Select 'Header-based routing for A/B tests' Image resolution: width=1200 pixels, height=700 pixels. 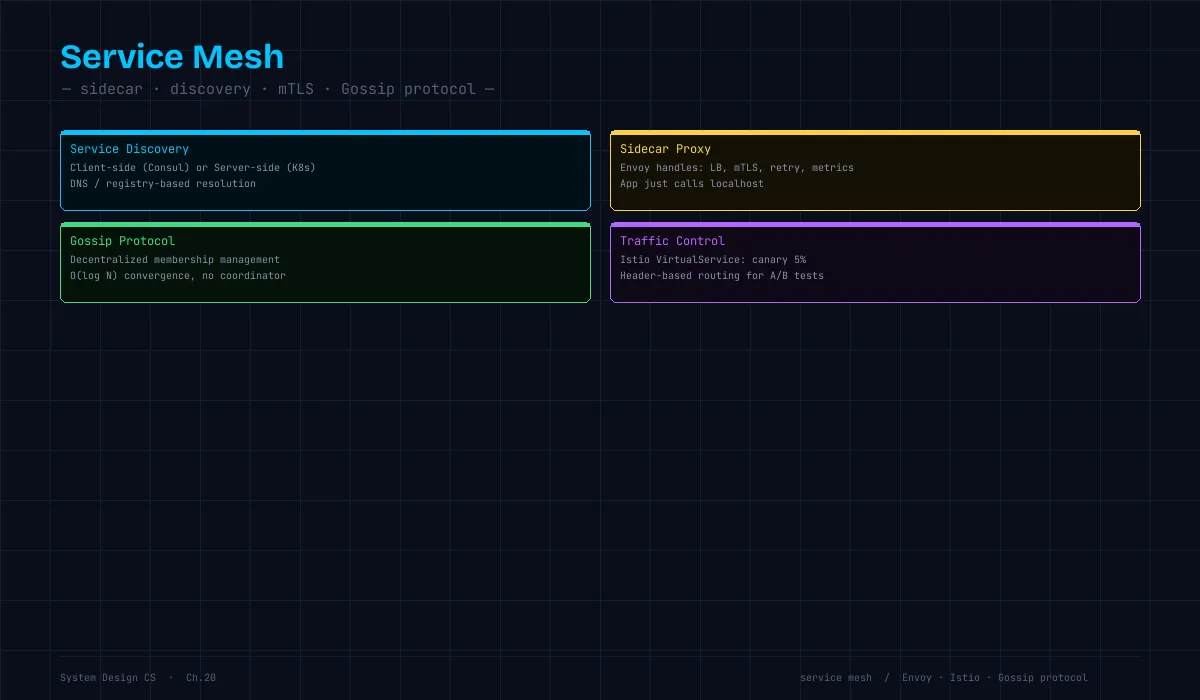click(722, 276)
